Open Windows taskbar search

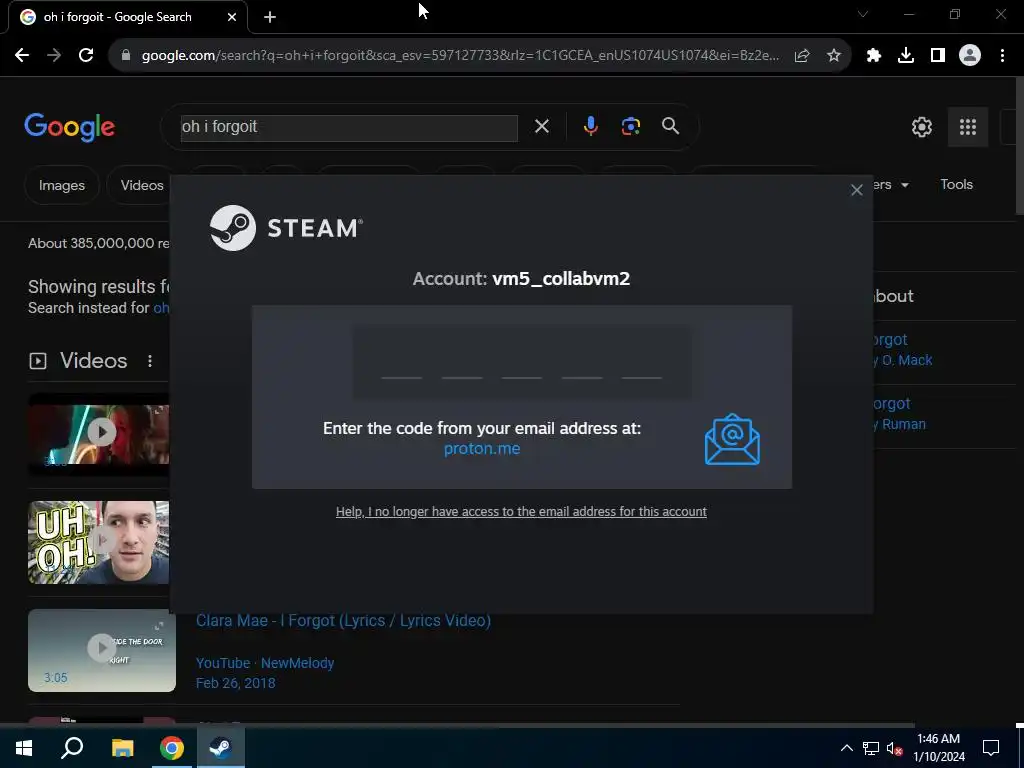72,748
